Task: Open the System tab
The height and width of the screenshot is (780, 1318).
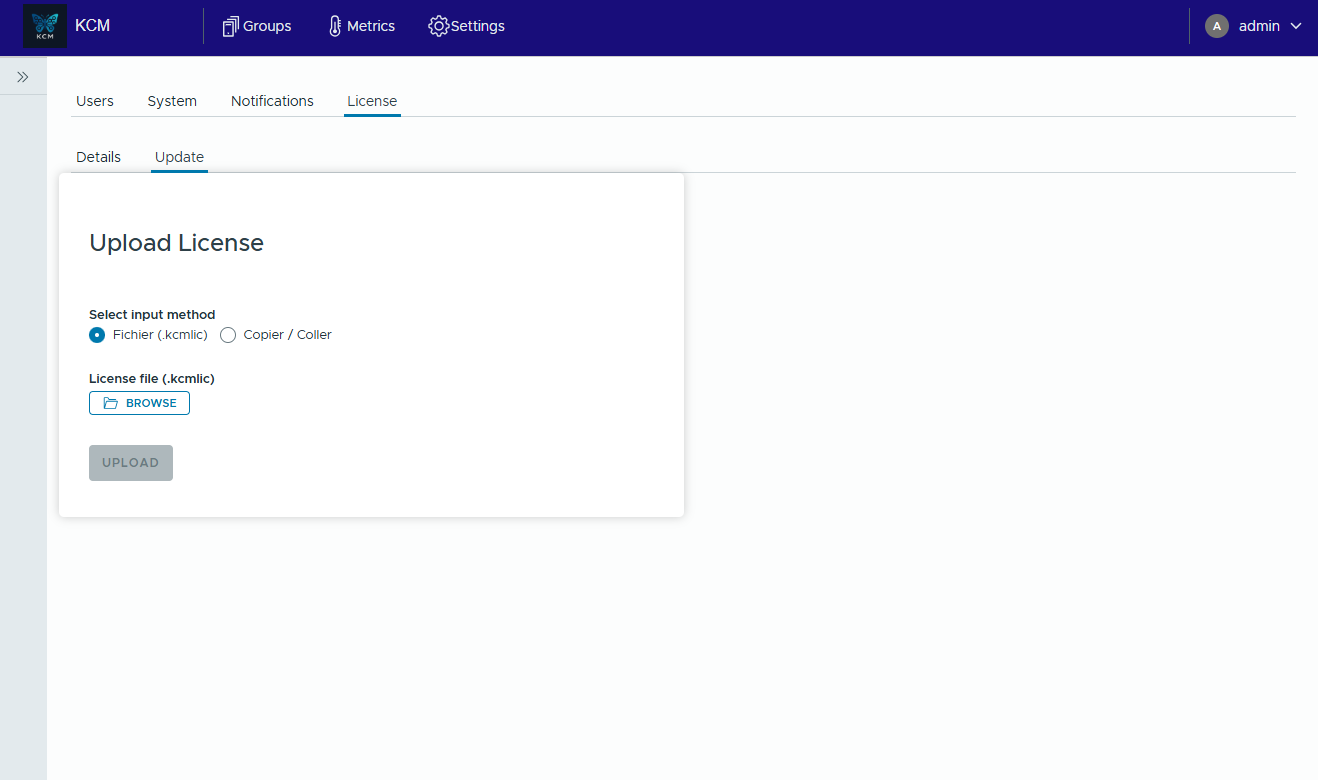Action: pyautogui.click(x=172, y=101)
